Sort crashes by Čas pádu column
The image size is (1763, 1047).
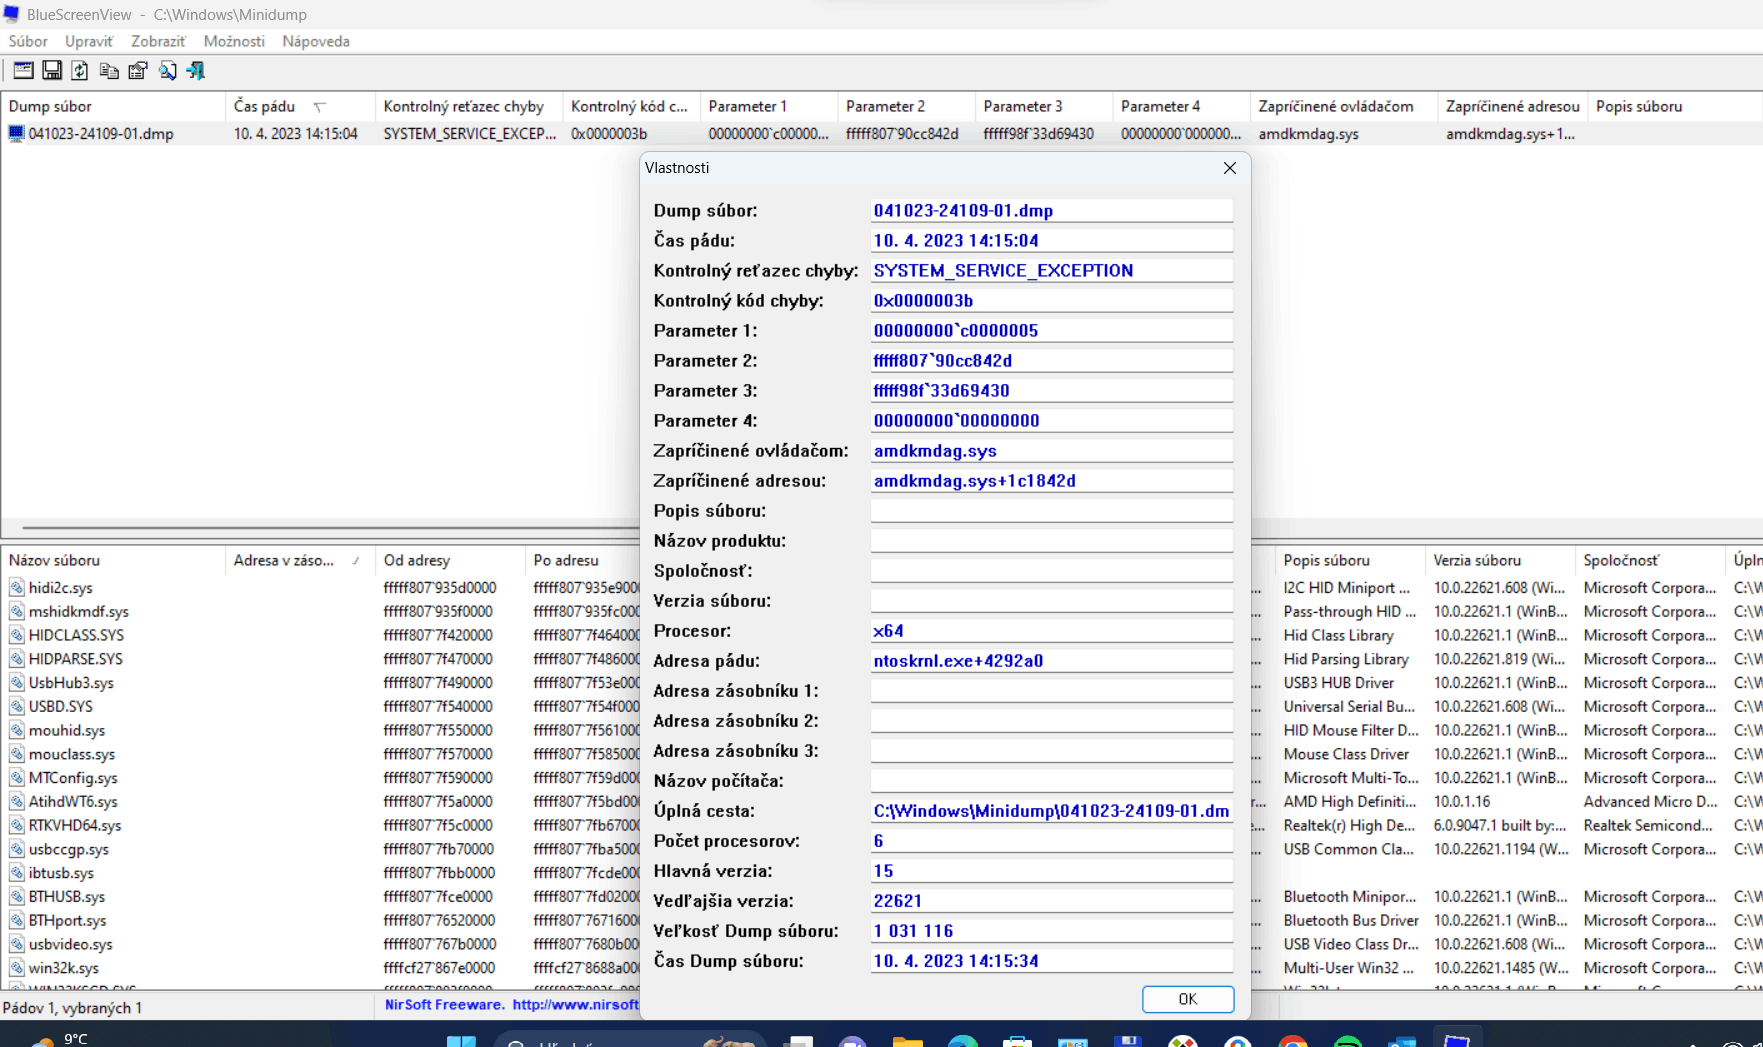click(x=300, y=106)
